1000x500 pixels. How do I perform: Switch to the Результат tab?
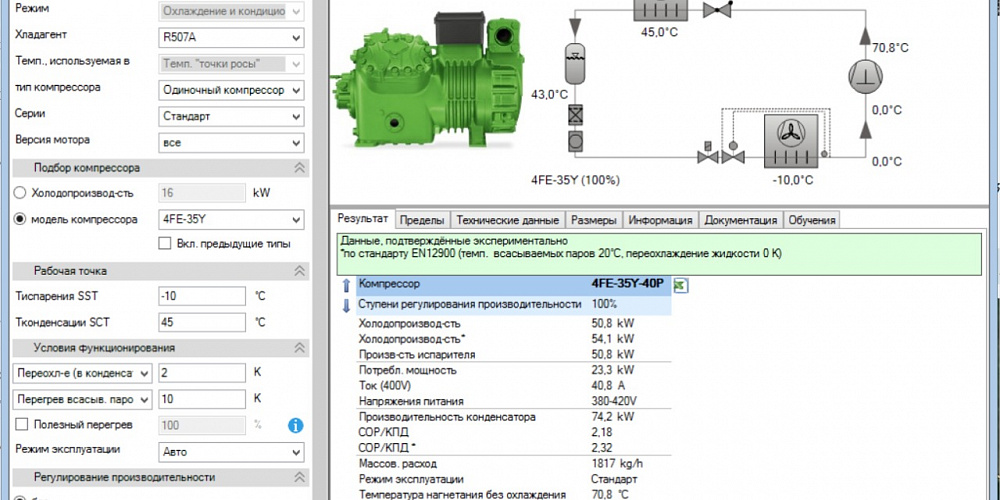362,219
